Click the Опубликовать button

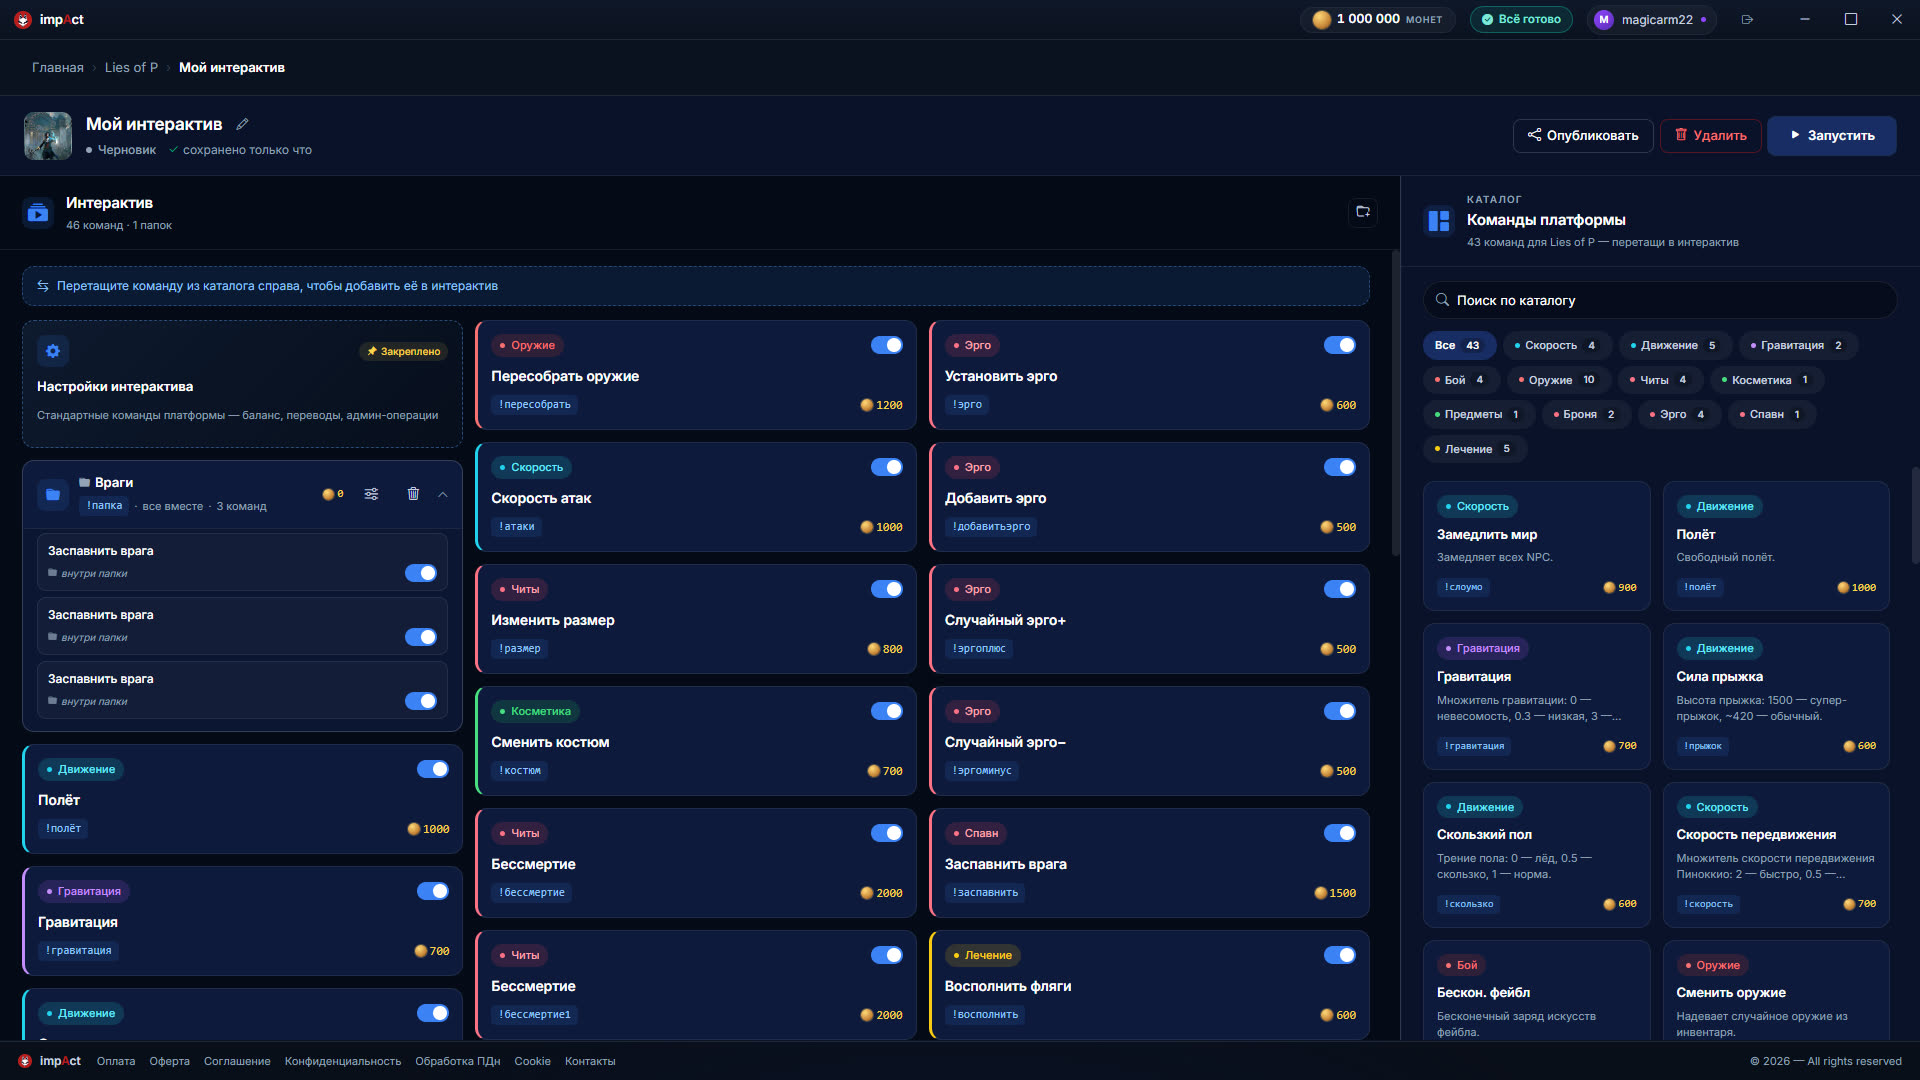(1582, 135)
